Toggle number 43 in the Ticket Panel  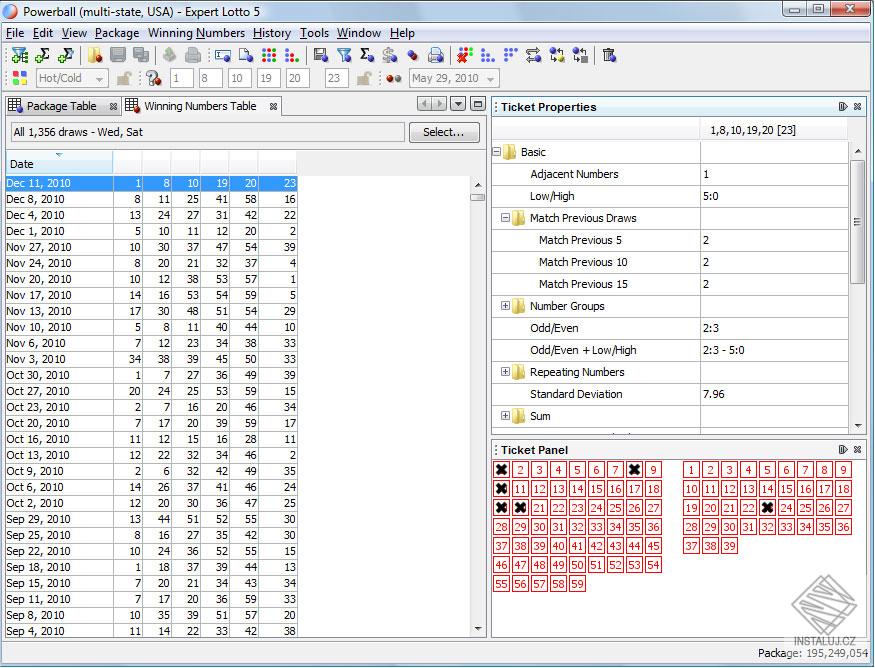click(x=616, y=546)
